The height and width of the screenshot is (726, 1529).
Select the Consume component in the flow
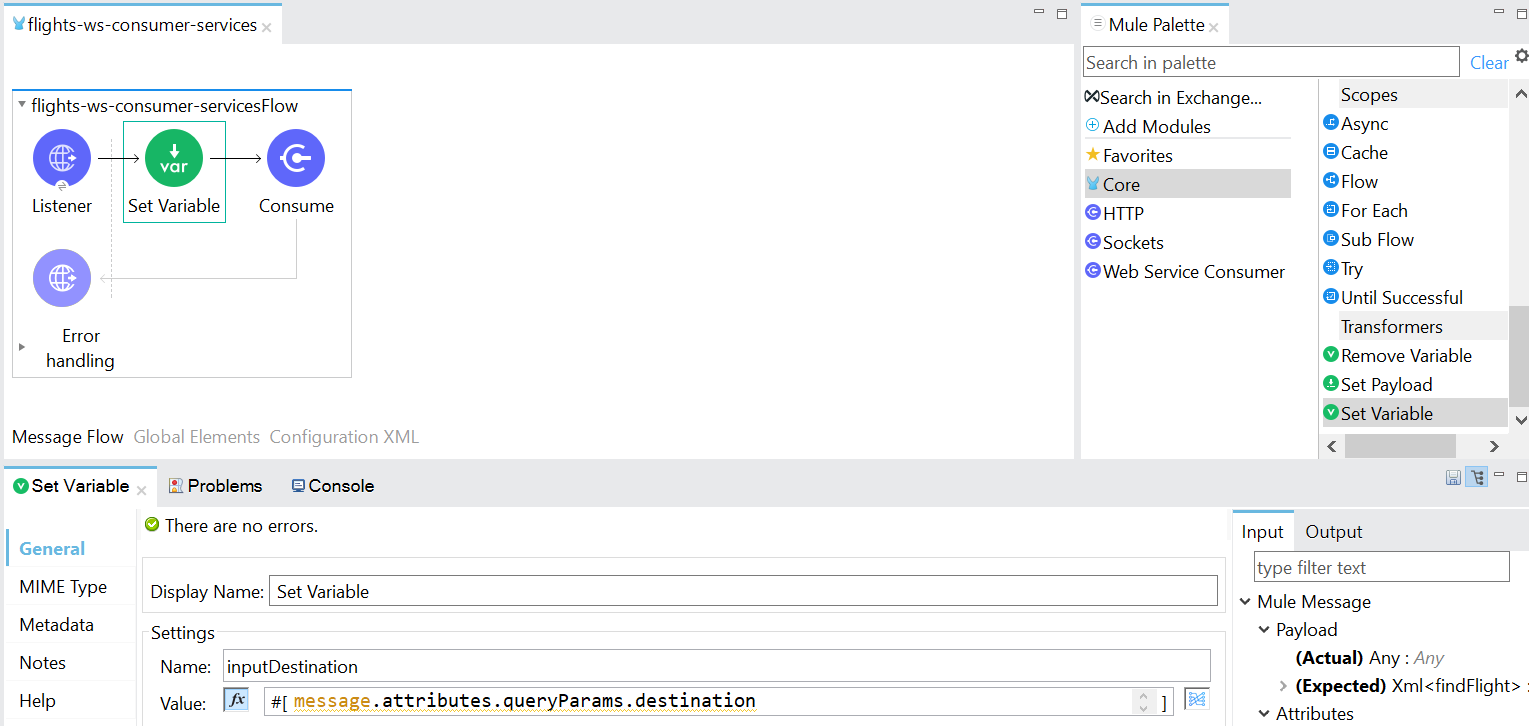coord(296,158)
